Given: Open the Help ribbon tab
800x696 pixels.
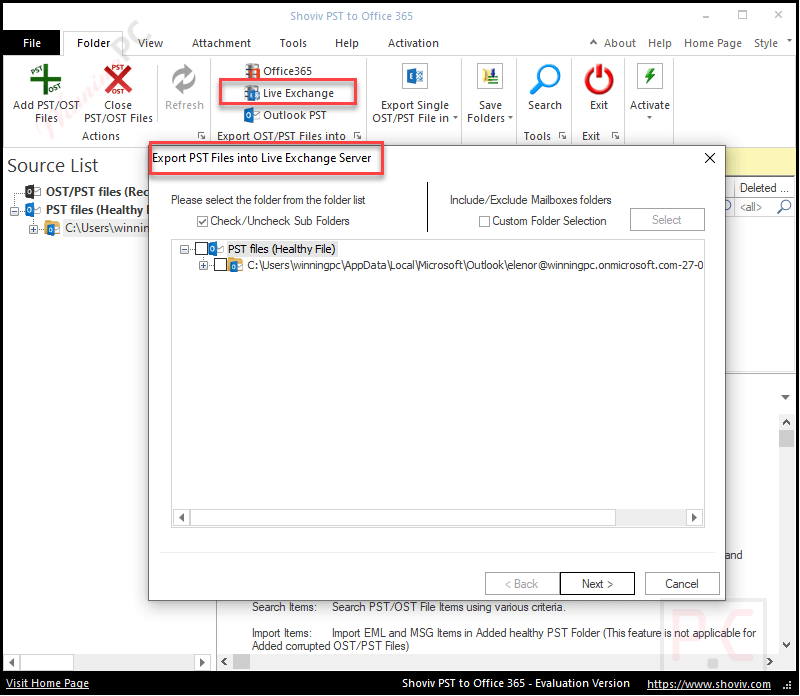Looking at the screenshot, I should [x=346, y=43].
